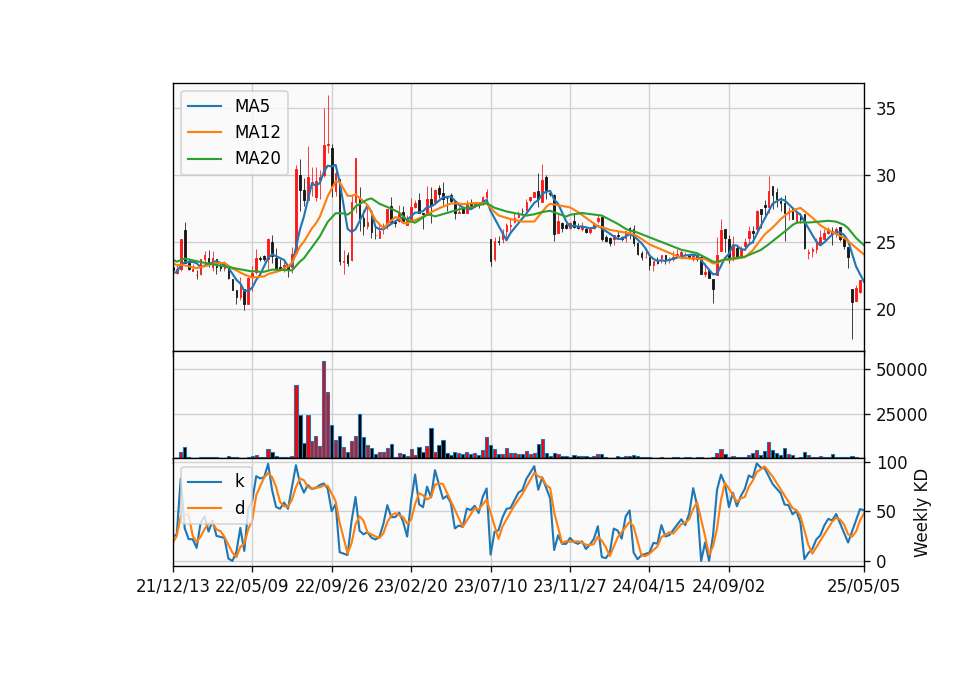960x690 pixels.
Task: Click the MA12 legend label
Action: tap(257, 132)
